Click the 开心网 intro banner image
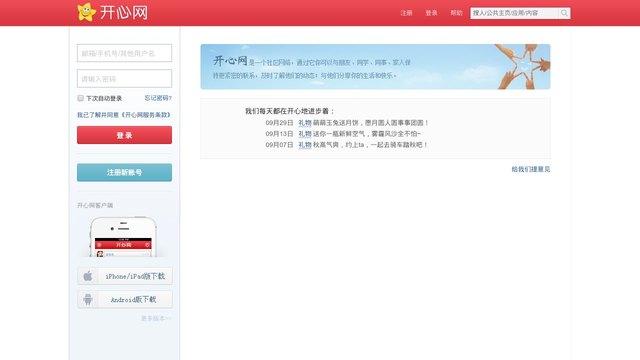 [x=376, y=67]
